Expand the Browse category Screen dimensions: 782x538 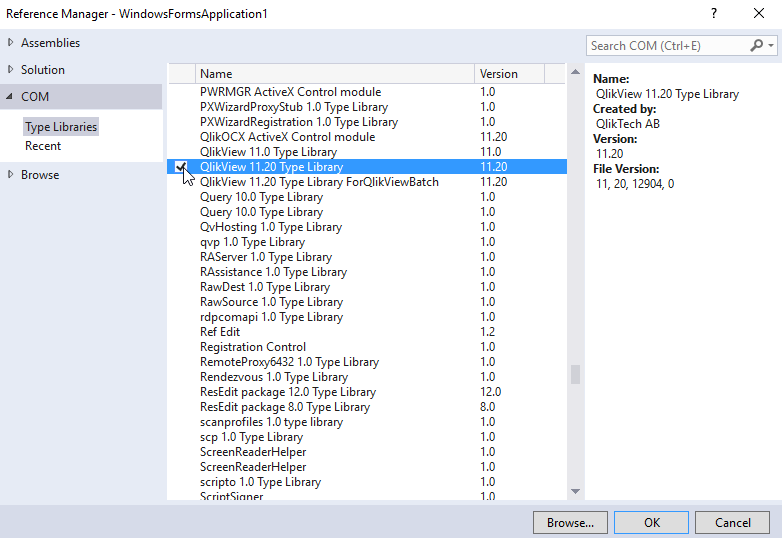click(10, 175)
